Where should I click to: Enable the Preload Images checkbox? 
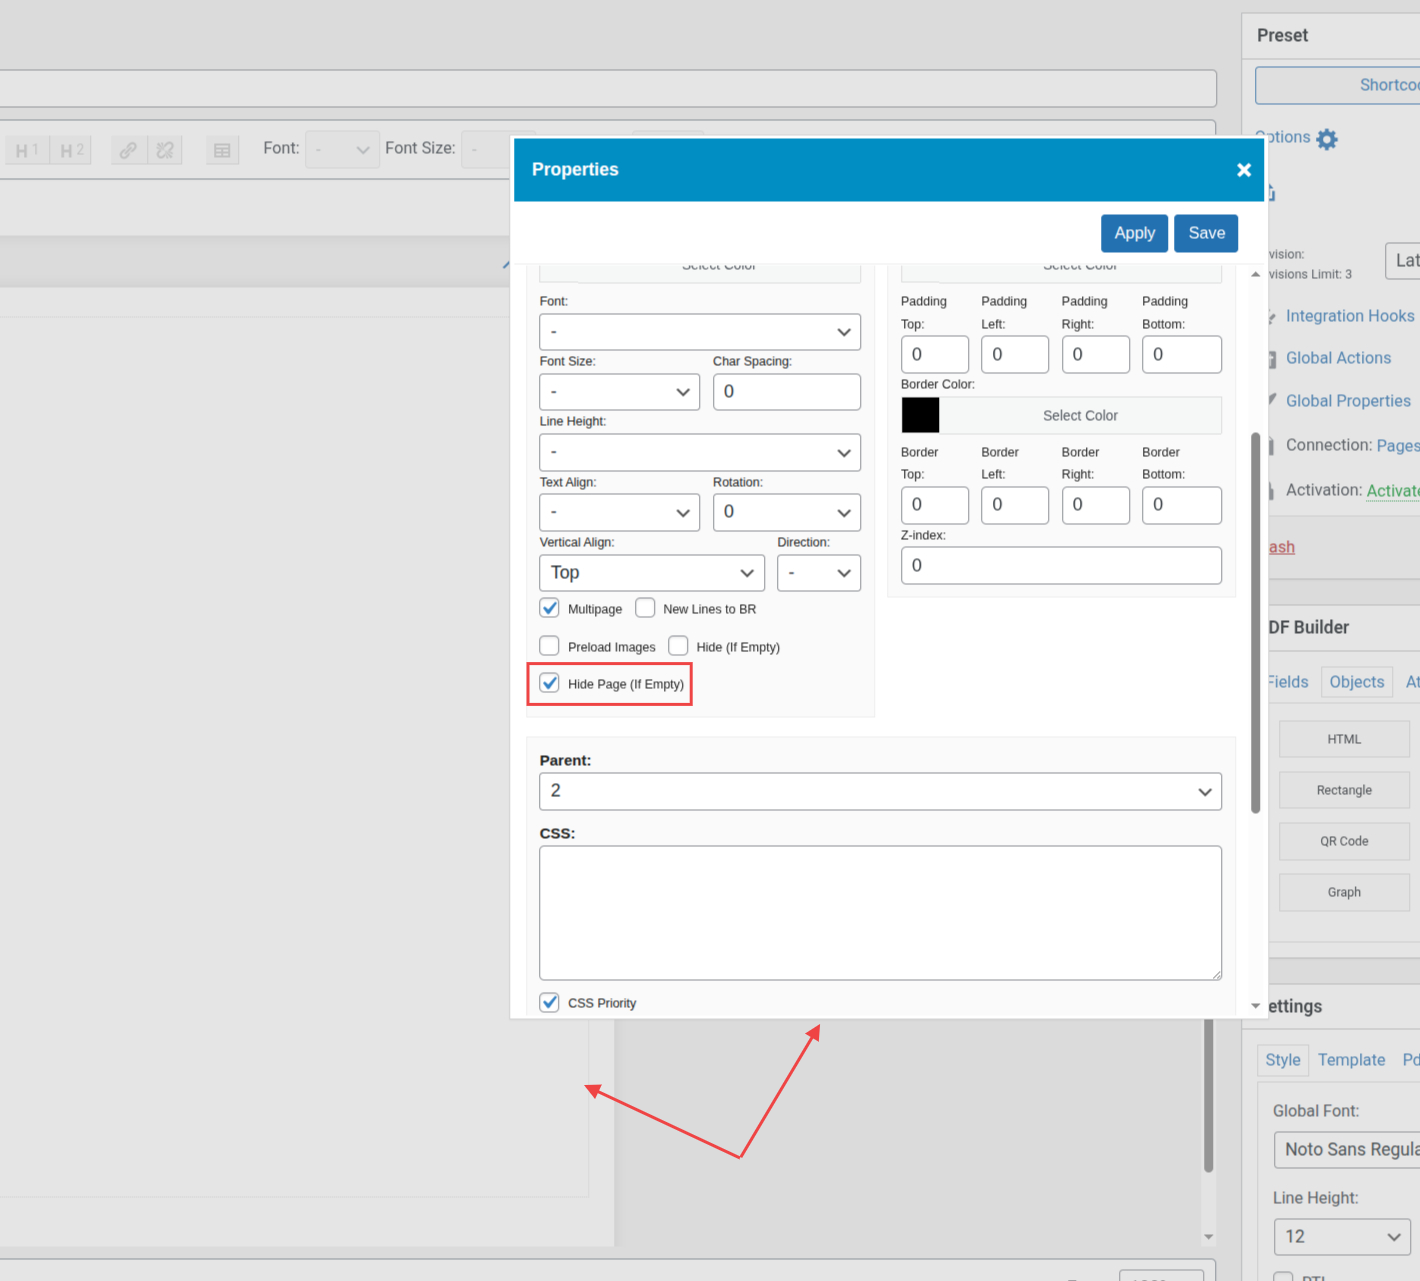pyautogui.click(x=549, y=646)
